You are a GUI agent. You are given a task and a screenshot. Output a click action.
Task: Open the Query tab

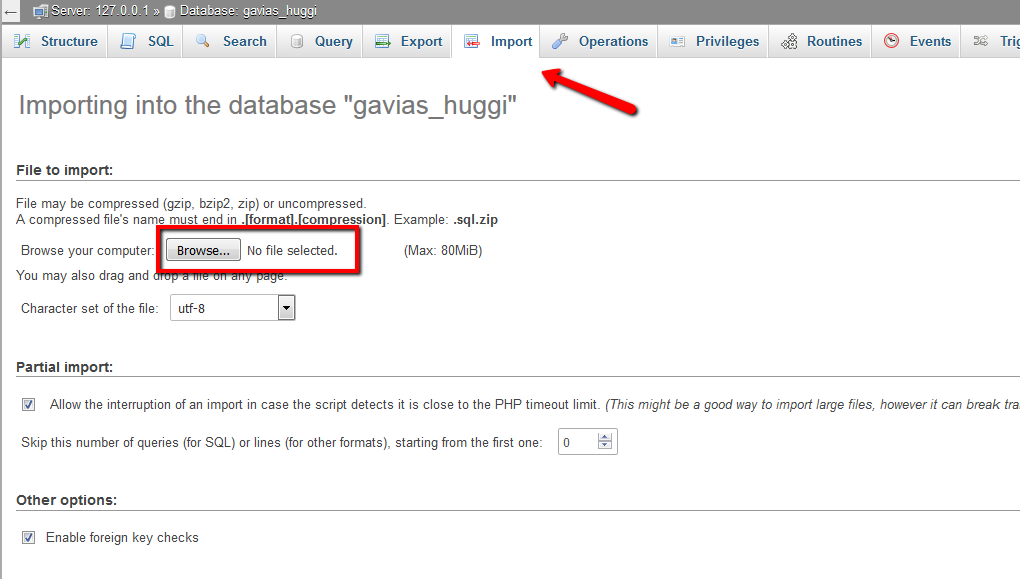pyautogui.click(x=320, y=41)
